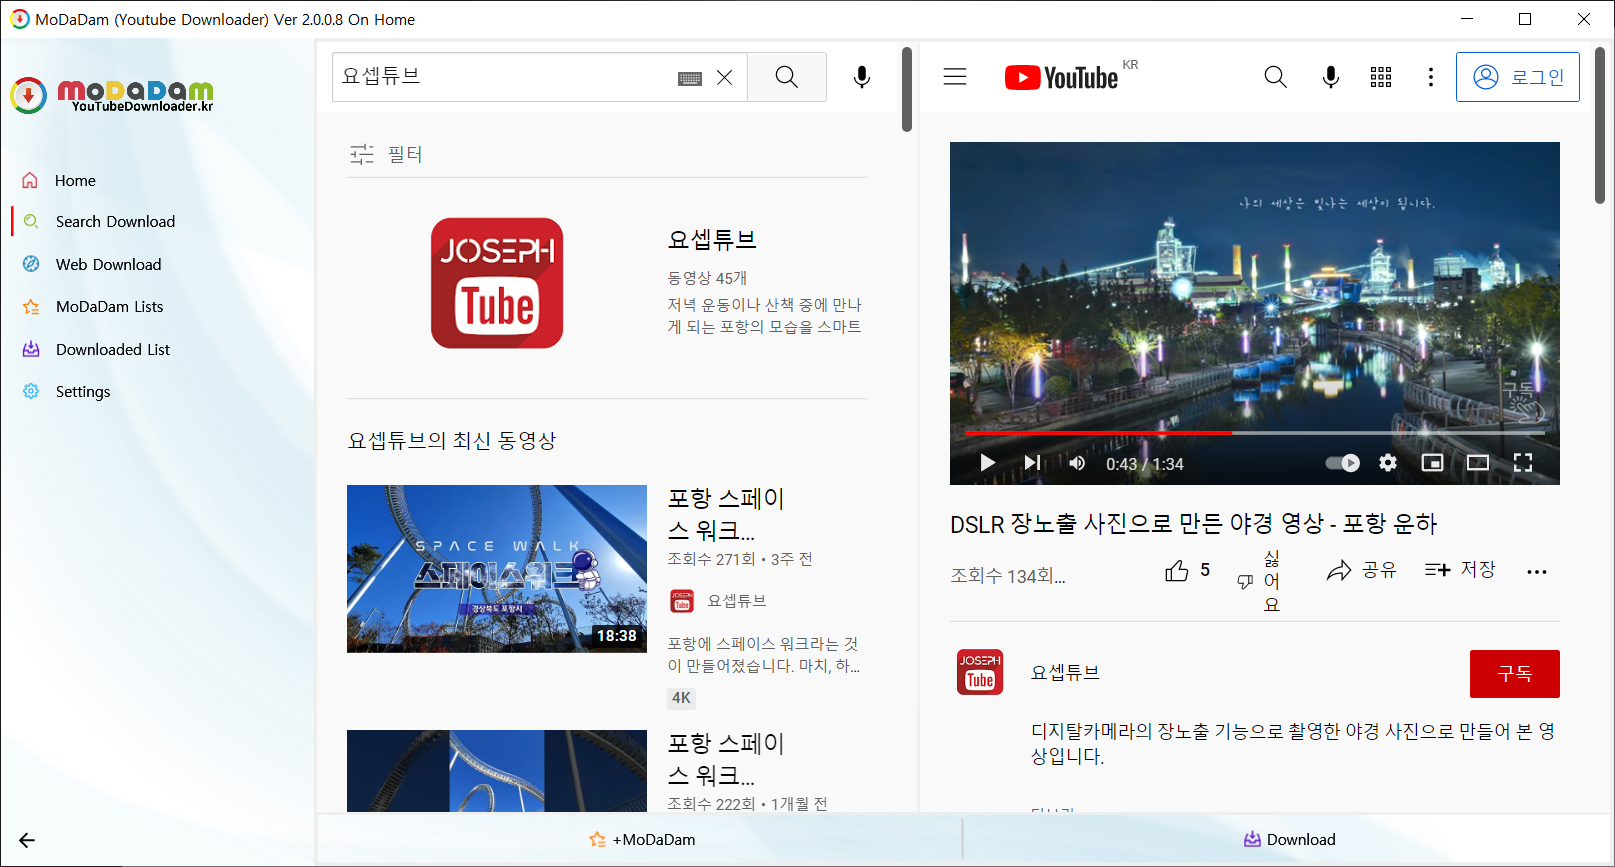Viewport: 1615px width, 867px height.
Task: Open Settings in the sidebar
Action: (83, 392)
